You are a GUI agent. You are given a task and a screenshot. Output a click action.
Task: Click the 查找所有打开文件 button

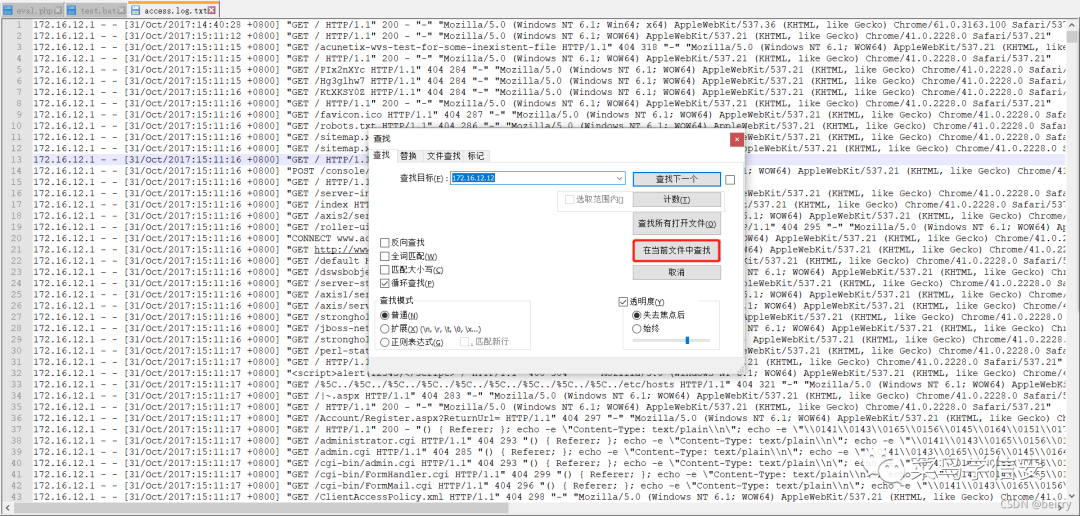tap(676, 224)
